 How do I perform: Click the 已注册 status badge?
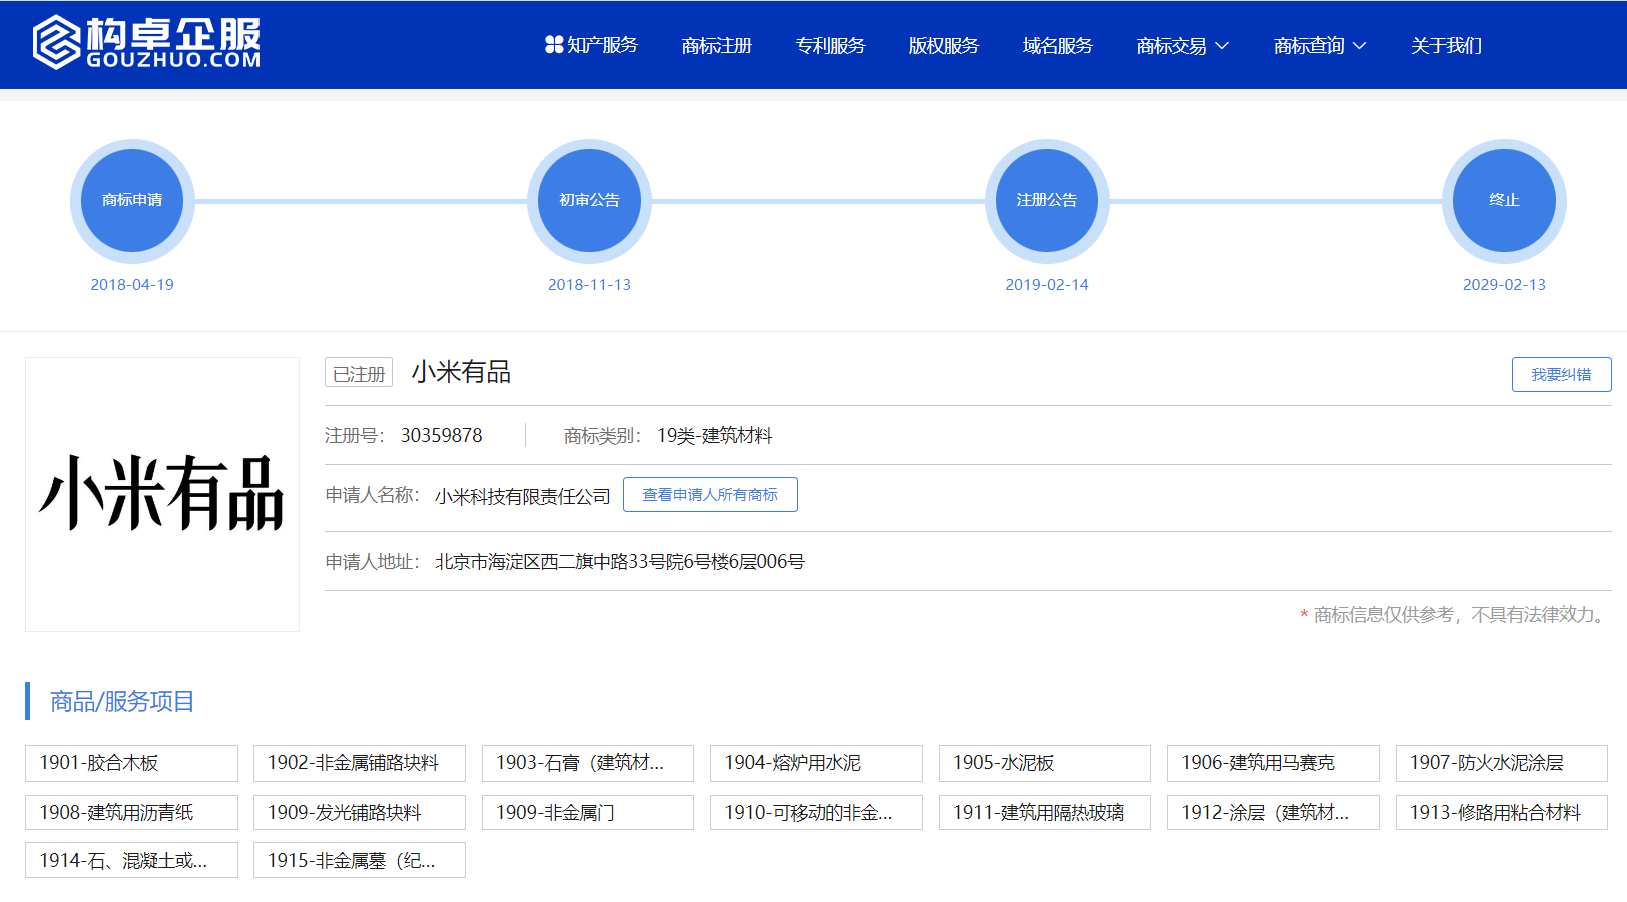(359, 373)
